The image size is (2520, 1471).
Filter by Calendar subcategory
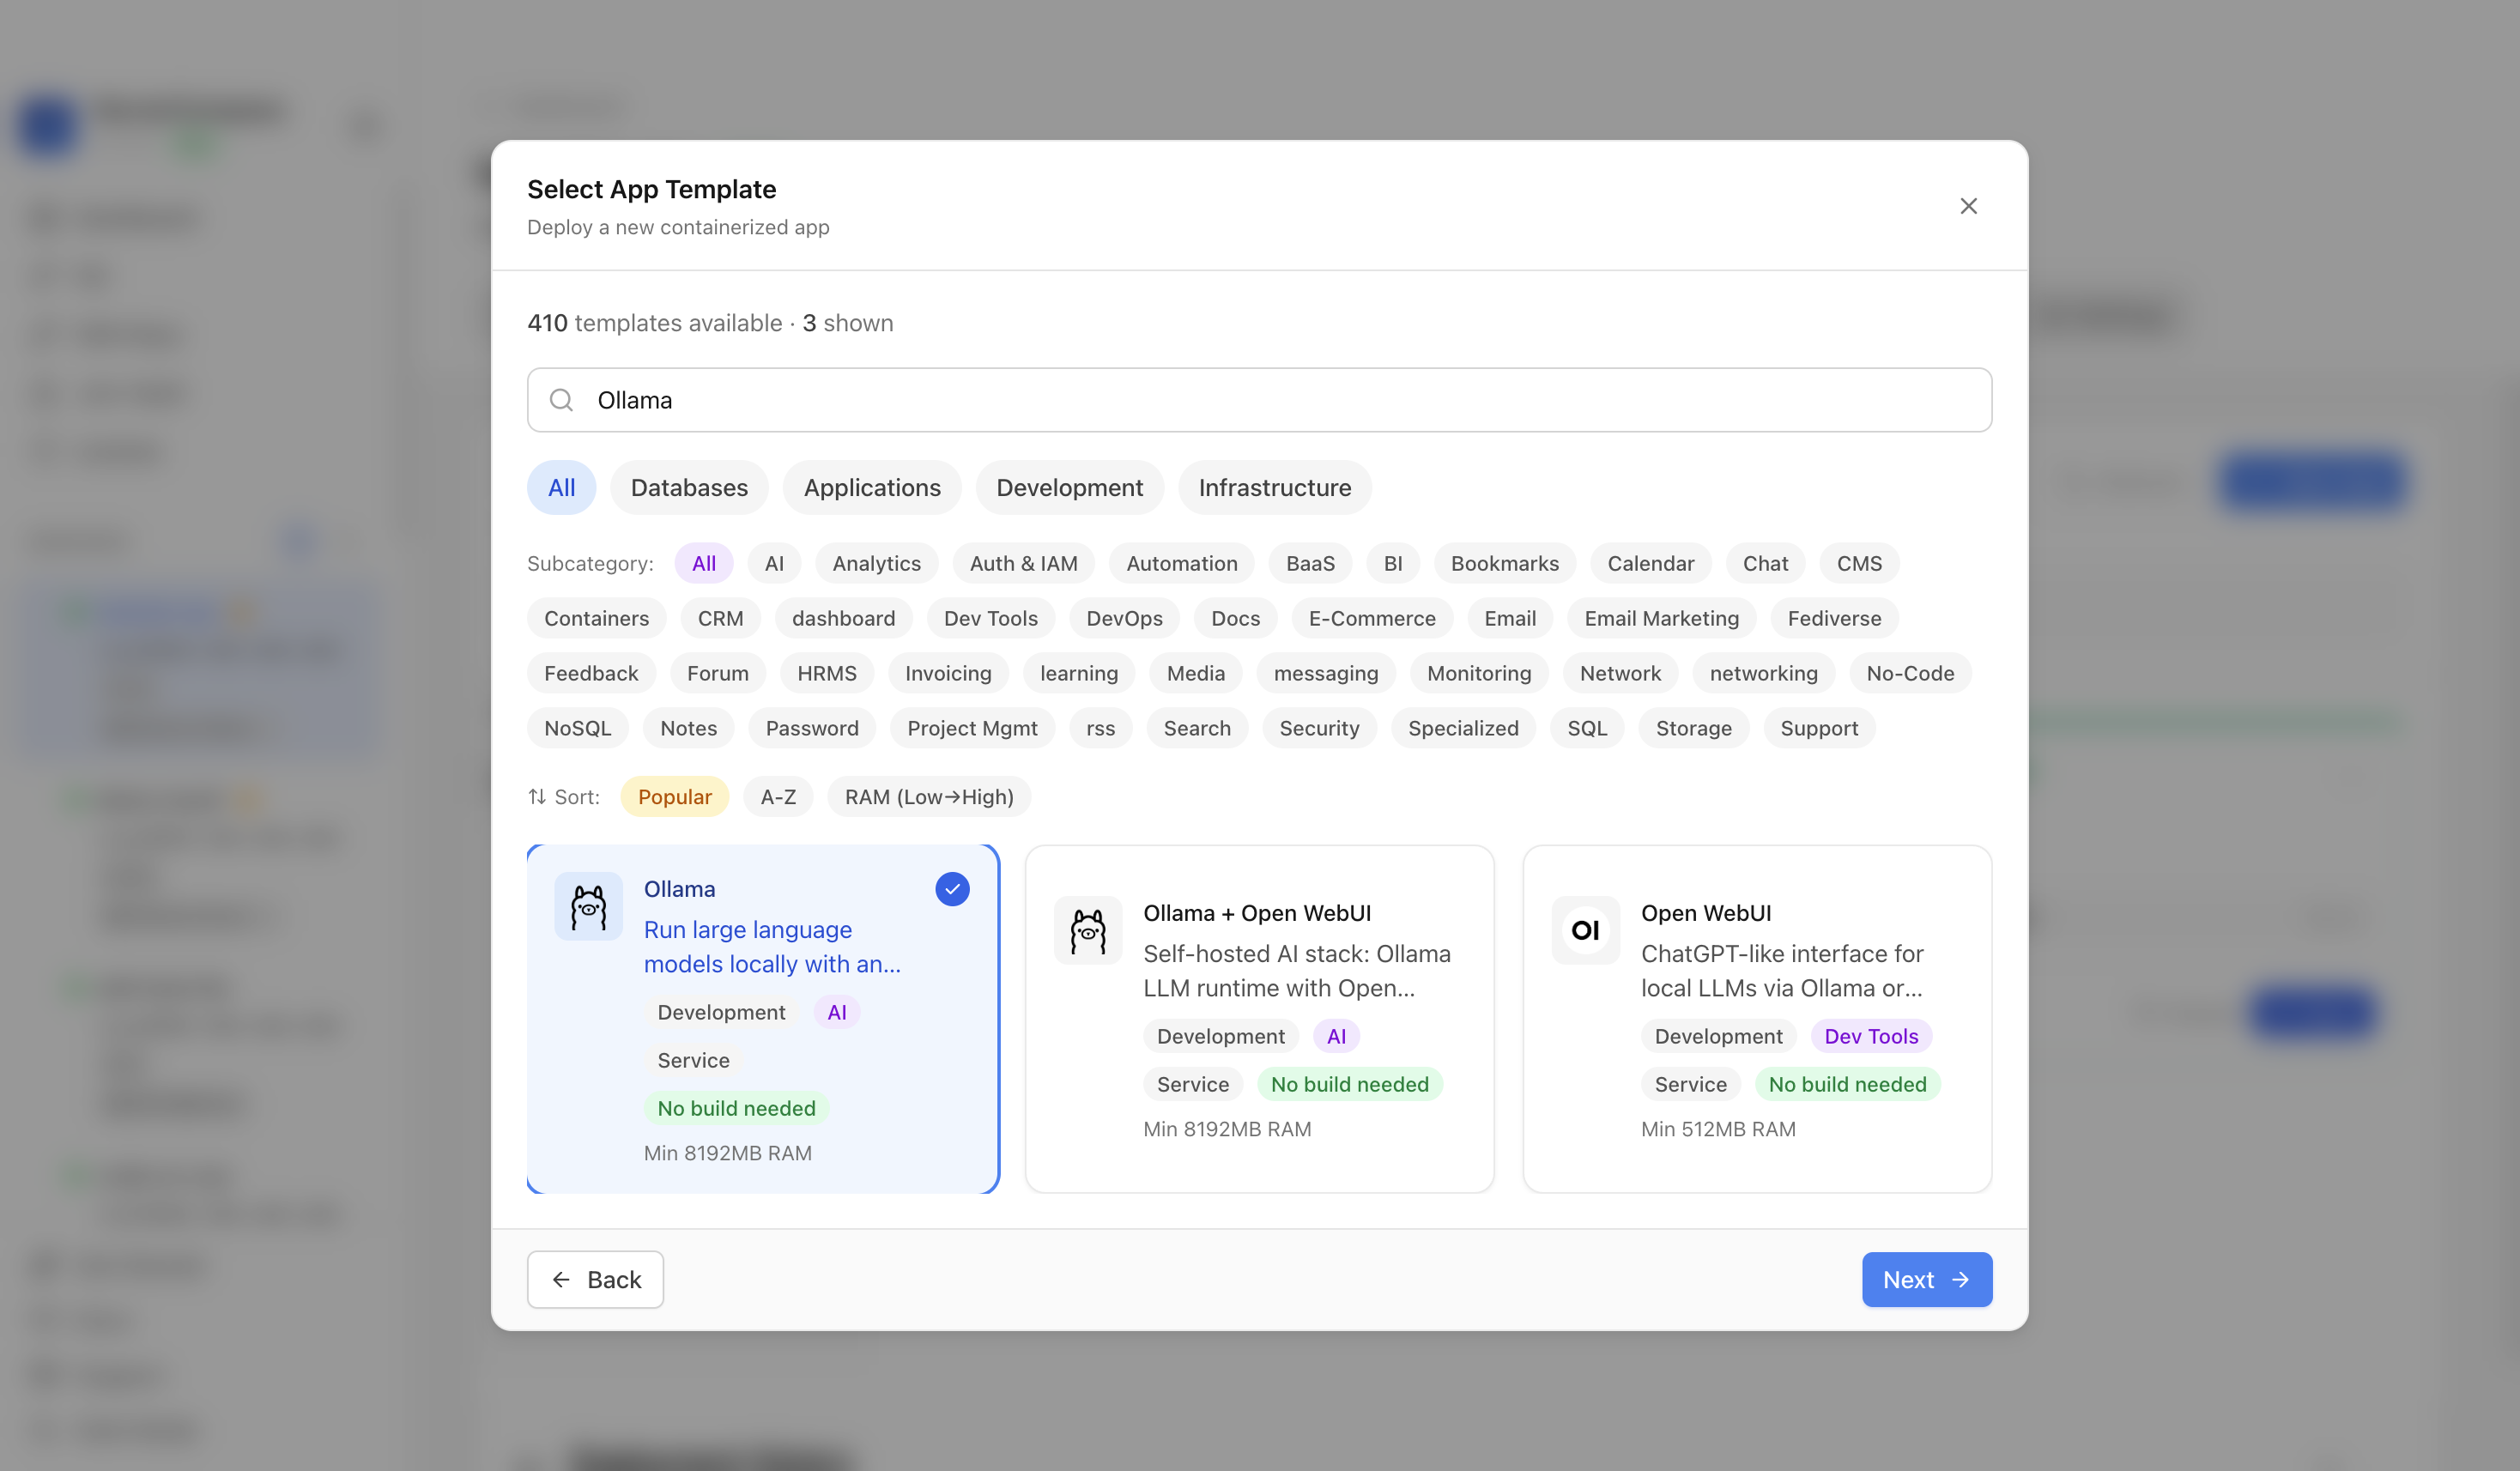(x=1651, y=564)
